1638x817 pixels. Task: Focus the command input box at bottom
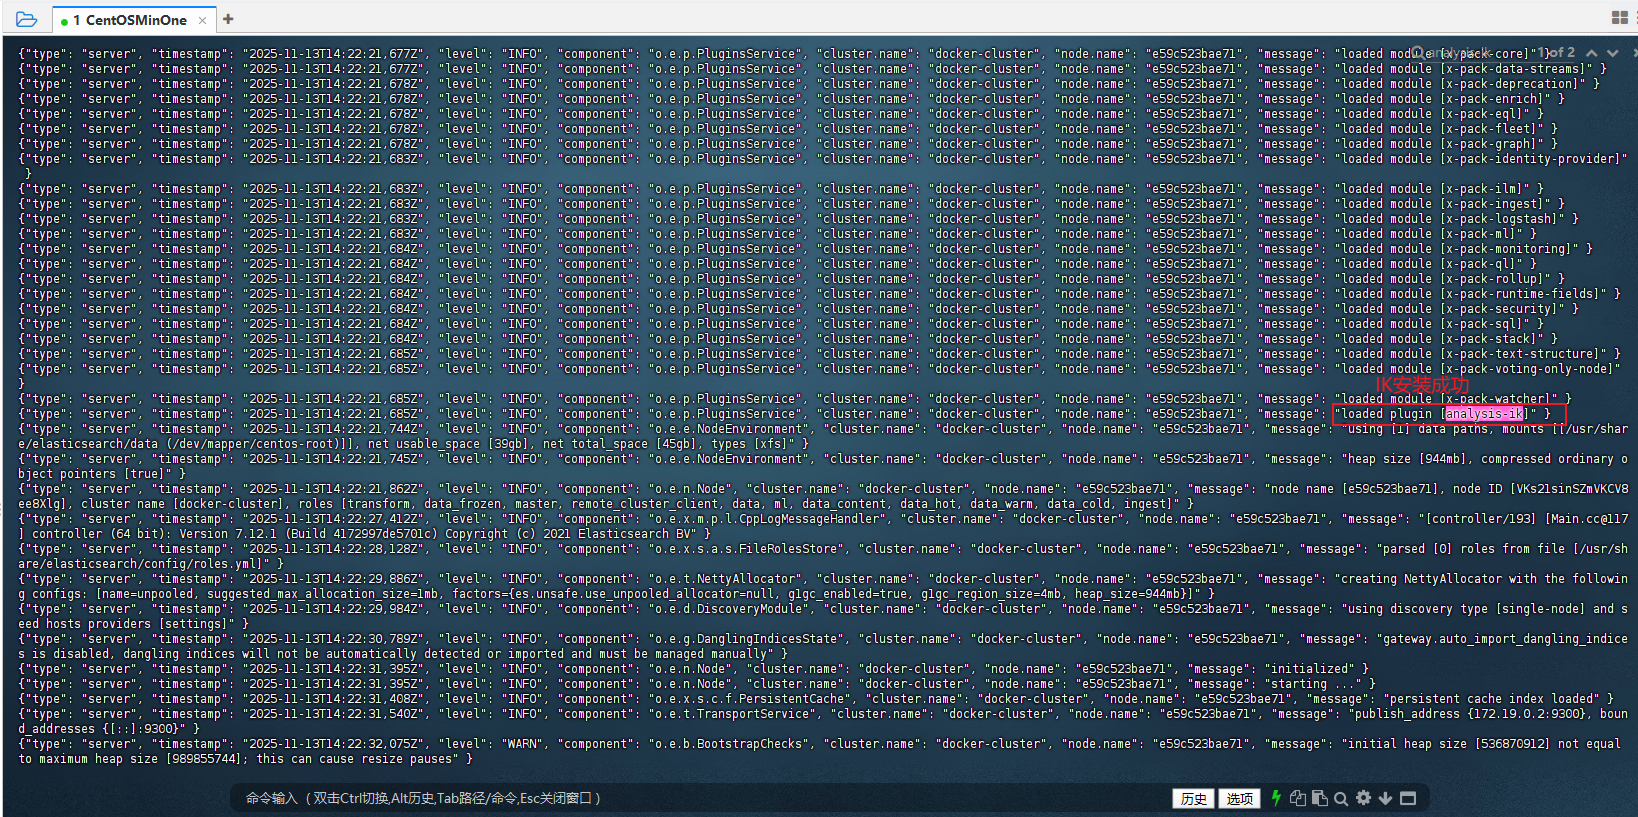tap(700, 798)
